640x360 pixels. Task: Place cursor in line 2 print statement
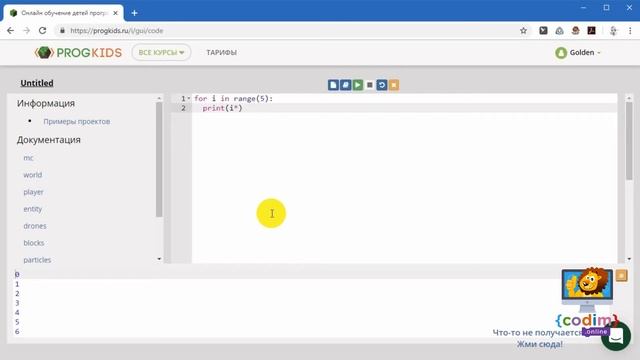(222, 108)
